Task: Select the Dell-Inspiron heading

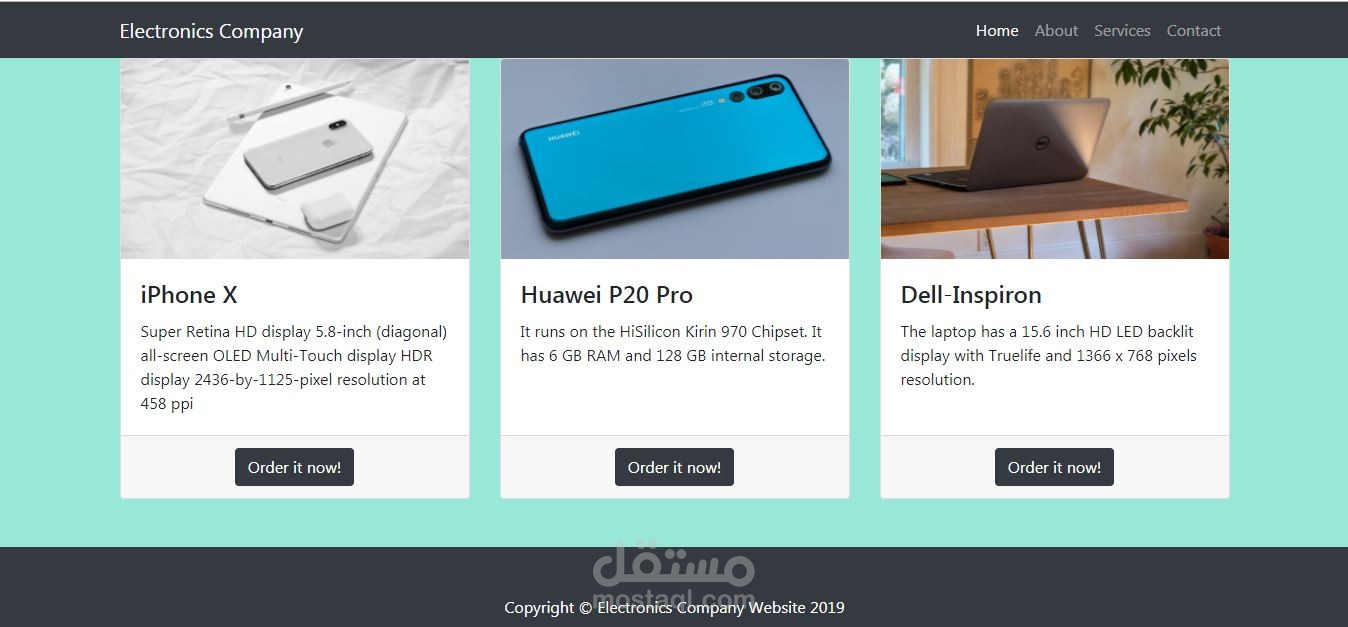Action: tap(971, 295)
